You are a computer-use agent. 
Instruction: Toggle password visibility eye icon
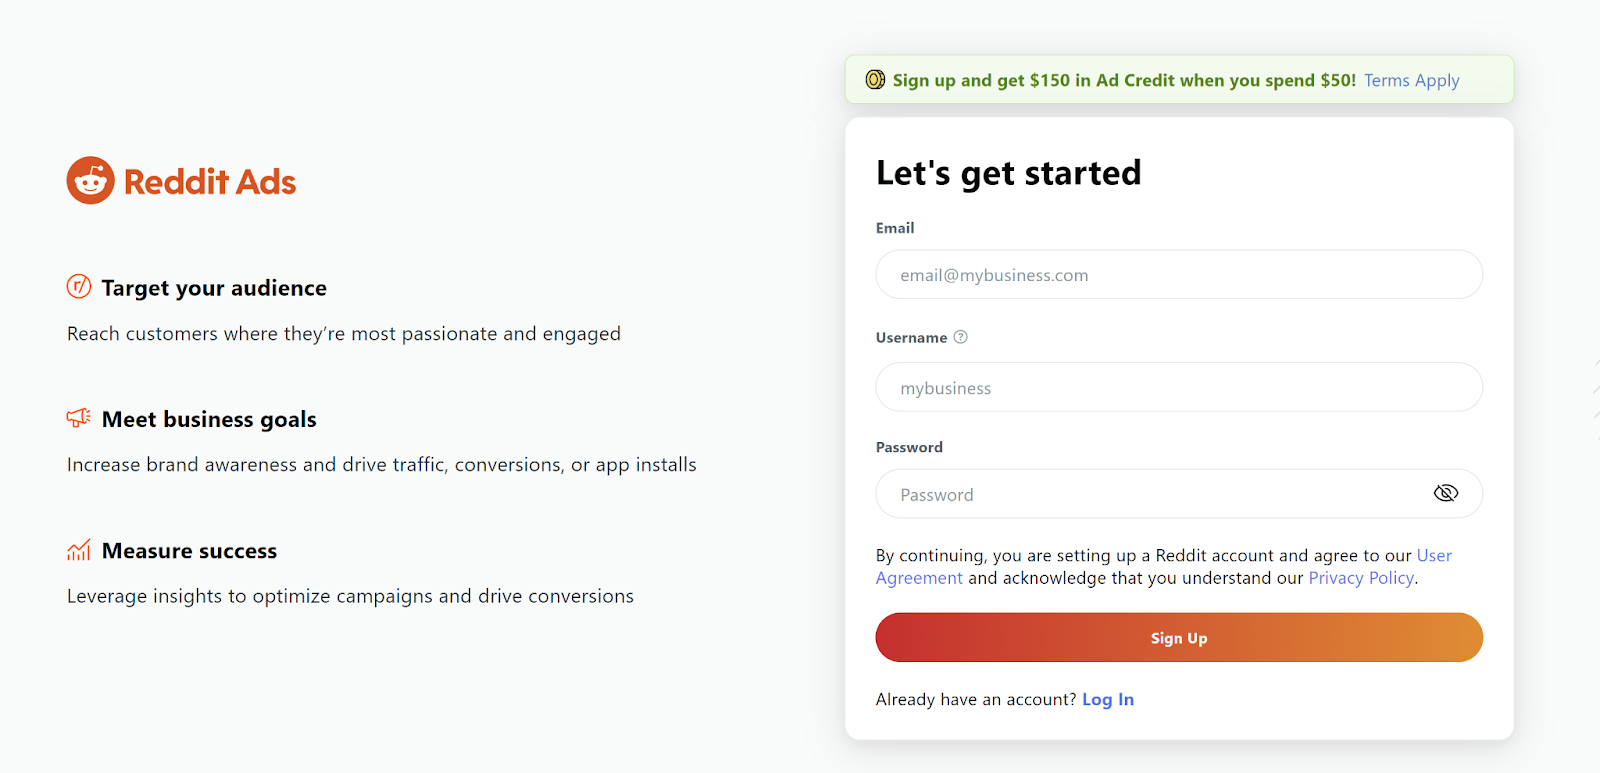coord(1446,493)
